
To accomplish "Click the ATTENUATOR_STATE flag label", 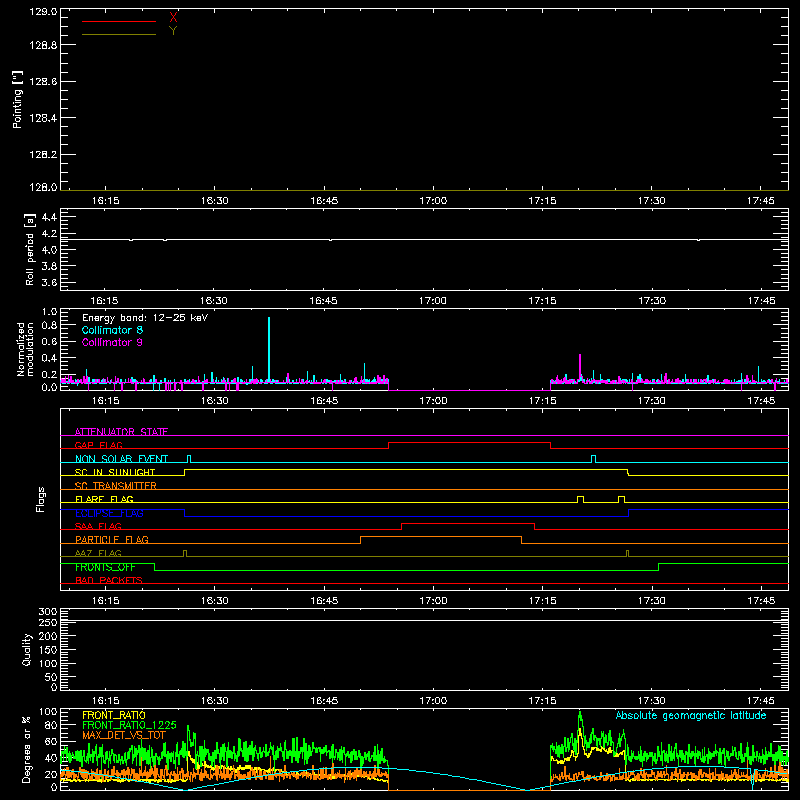I will [121, 432].
